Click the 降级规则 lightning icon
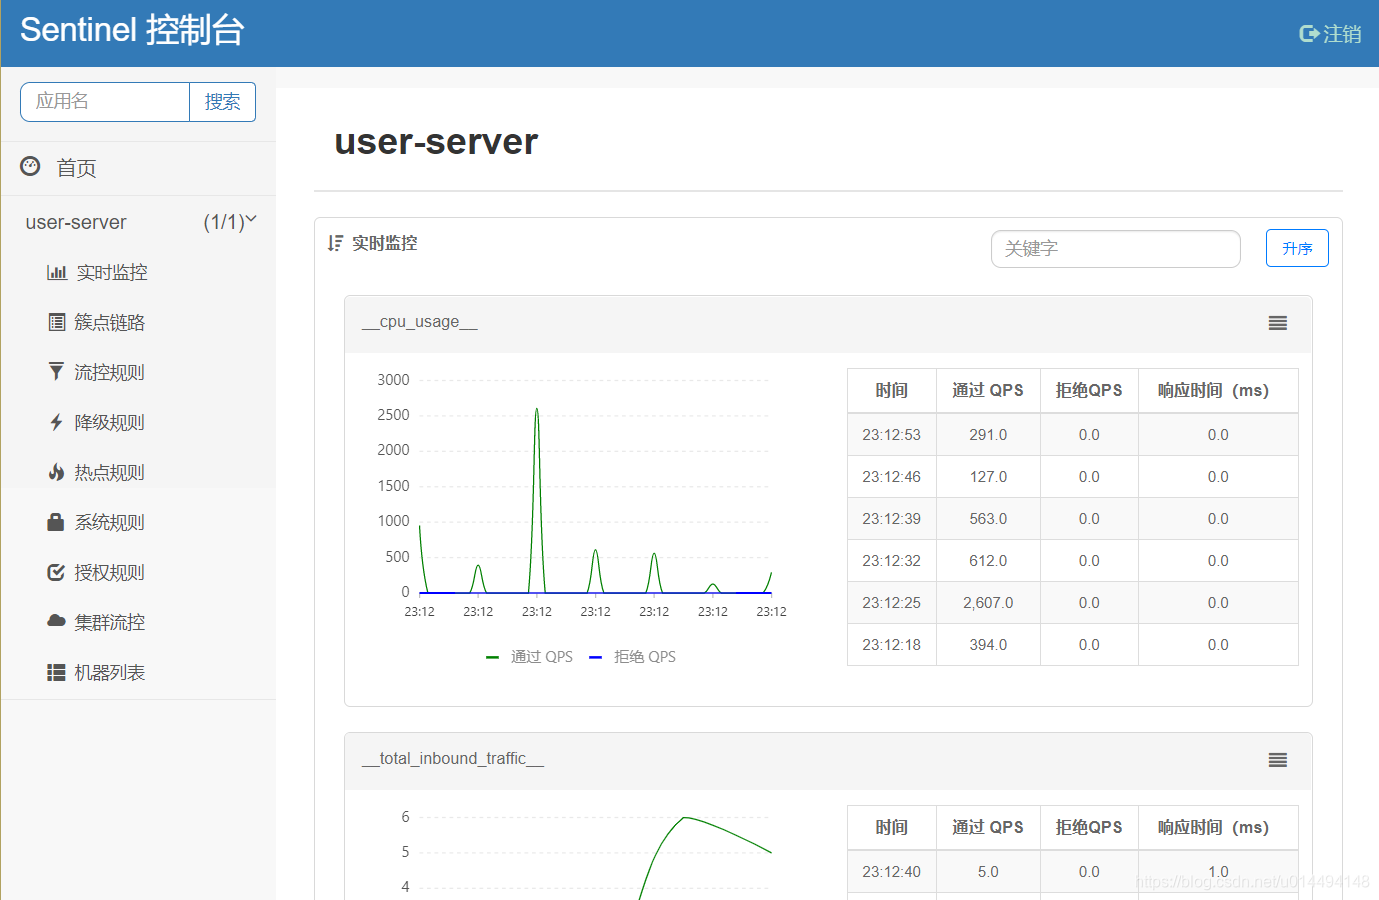Screen dimensions: 1379x900 point(56,422)
